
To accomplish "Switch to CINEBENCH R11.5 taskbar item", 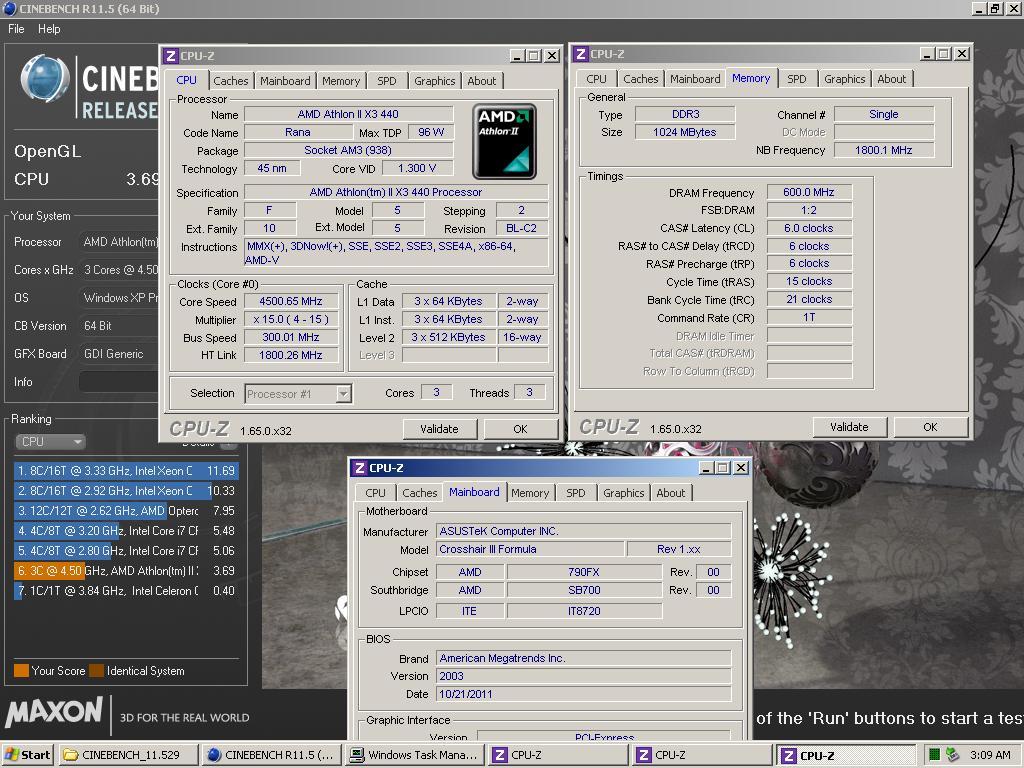I will tap(271, 755).
